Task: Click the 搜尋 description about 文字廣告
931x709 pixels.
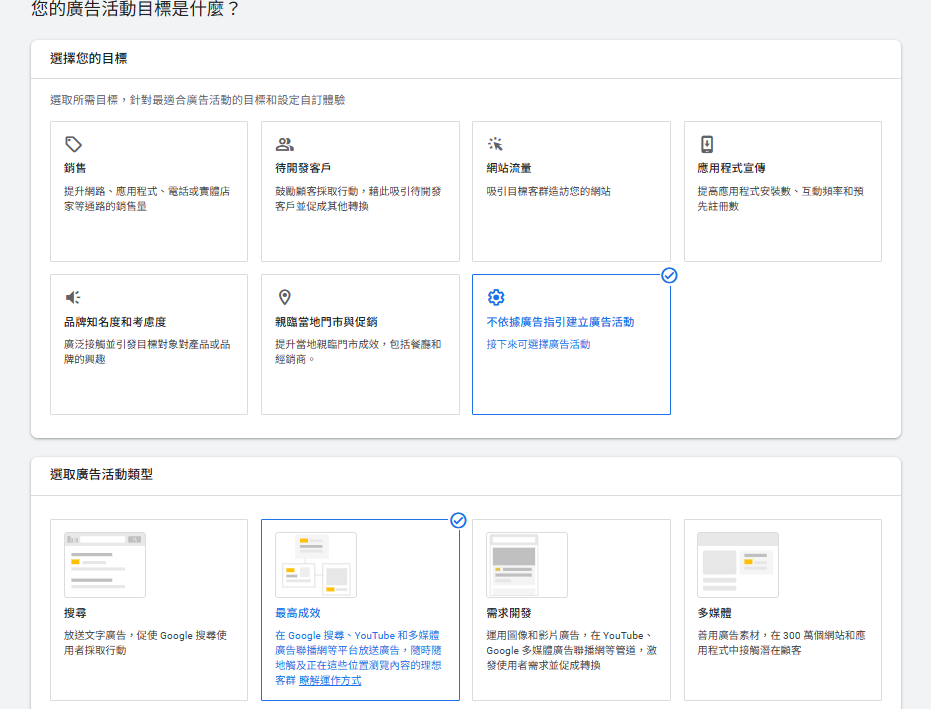Action: [x=145, y=642]
